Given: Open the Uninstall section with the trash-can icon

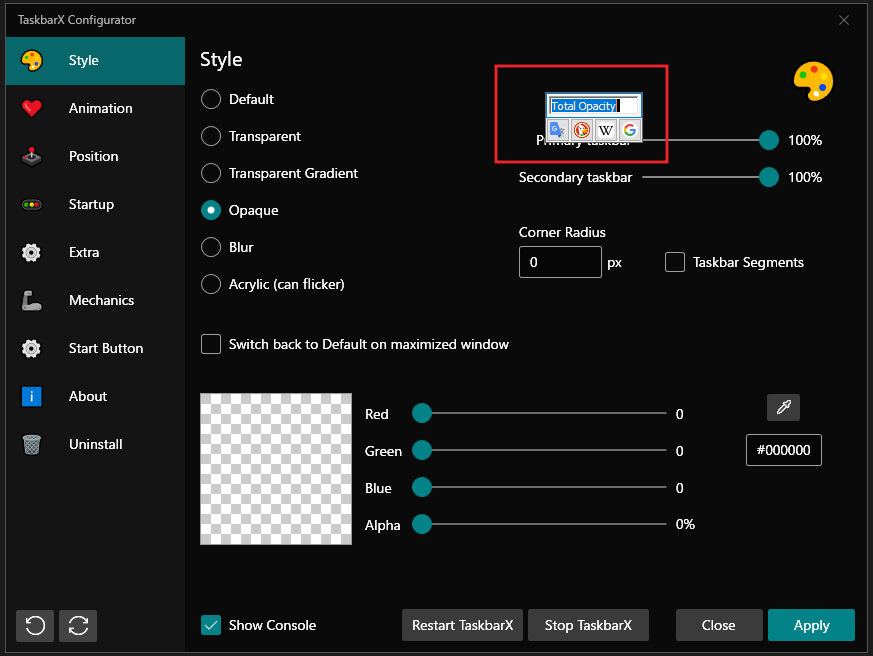Looking at the screenshot, I should click(x=95, y=444).
